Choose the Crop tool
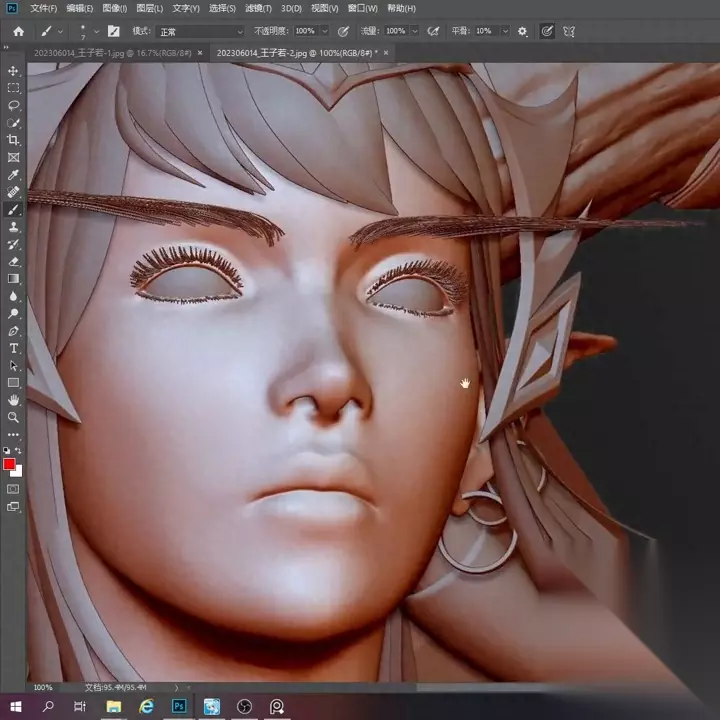720x720 pixels. [14, 140]
